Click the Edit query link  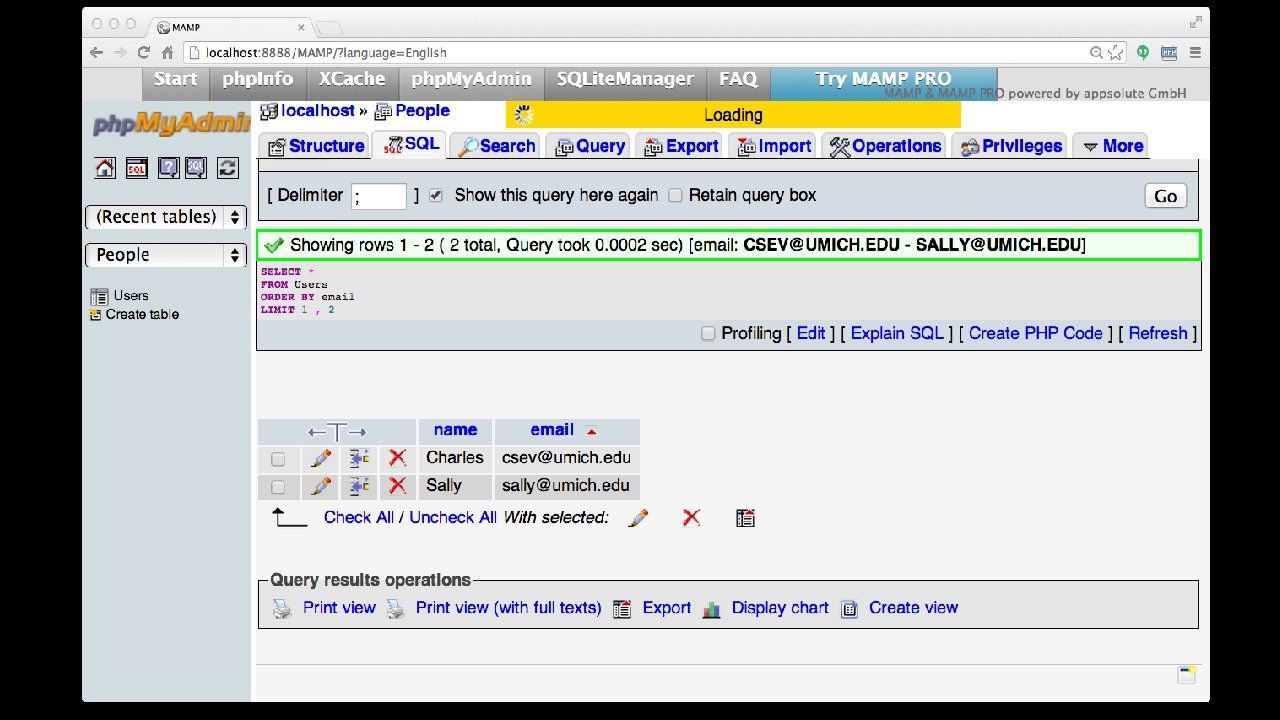click(811, 334)
